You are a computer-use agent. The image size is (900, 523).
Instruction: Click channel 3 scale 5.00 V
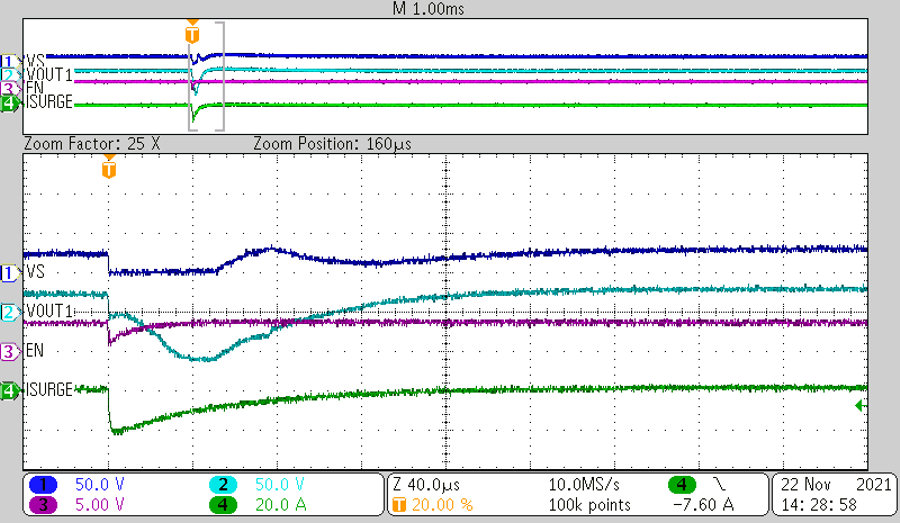coord(99,505)
